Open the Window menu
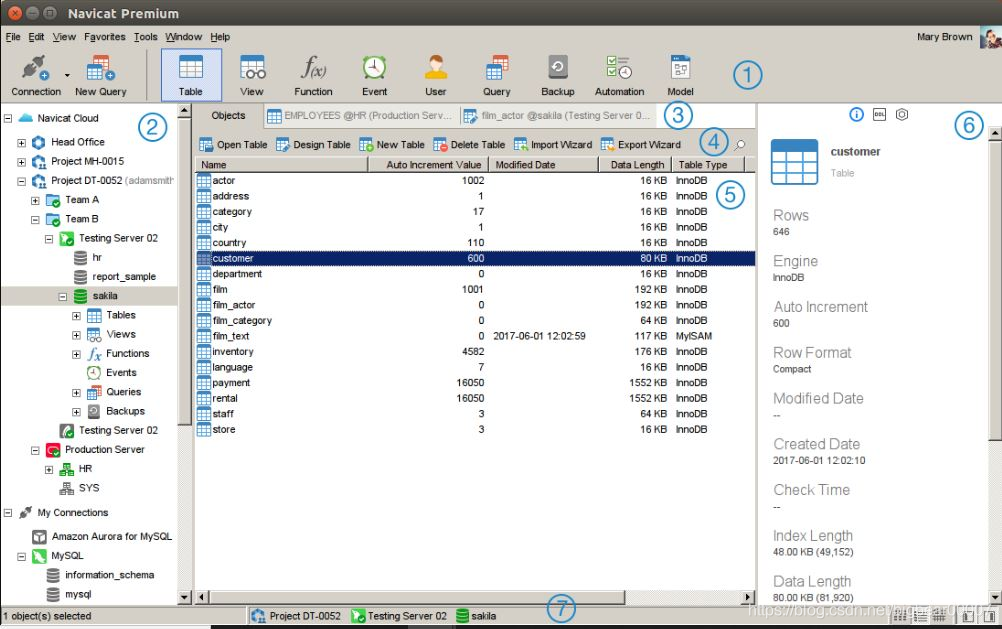 click(x=183, y=37)
